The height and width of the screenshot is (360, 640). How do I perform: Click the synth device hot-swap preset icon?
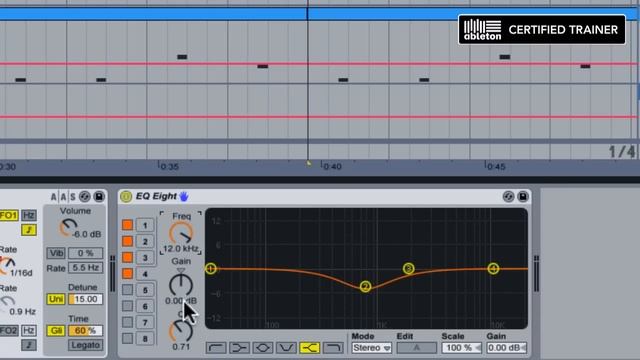[84, 197]
